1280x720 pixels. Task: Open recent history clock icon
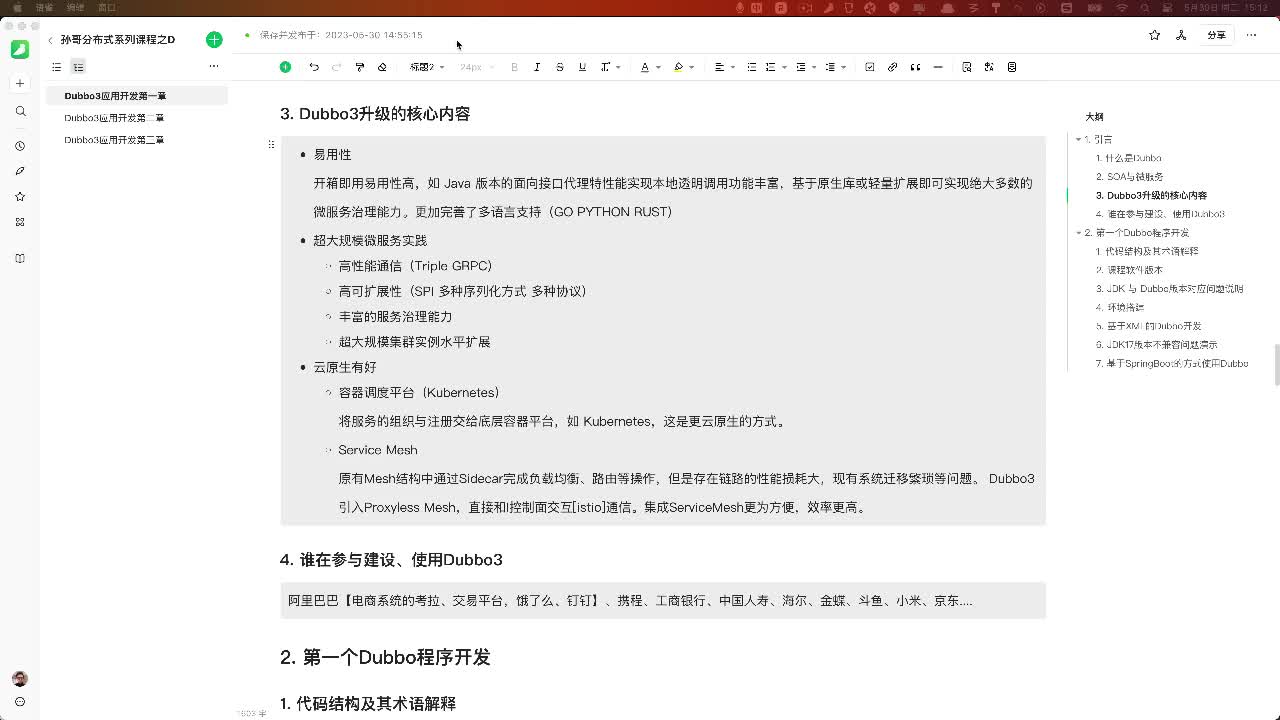[20, 146]
